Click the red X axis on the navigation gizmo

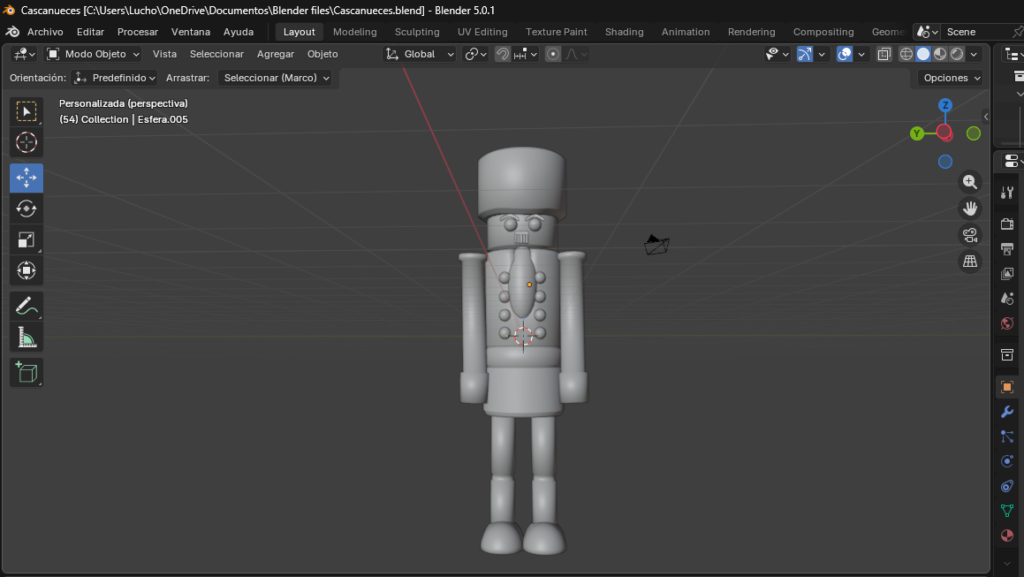tap(944, 132)
